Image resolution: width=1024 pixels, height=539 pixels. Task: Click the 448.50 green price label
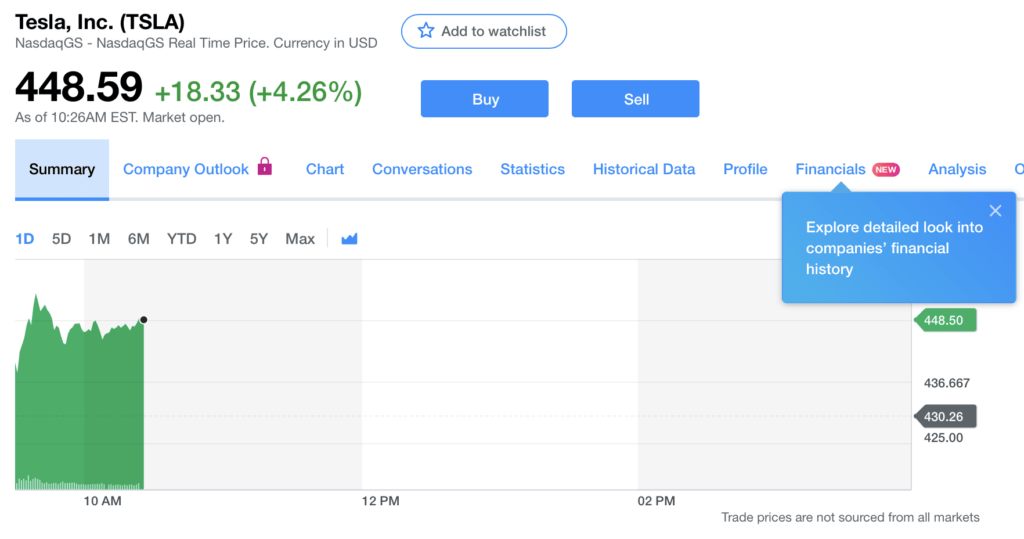pos(946,320)
